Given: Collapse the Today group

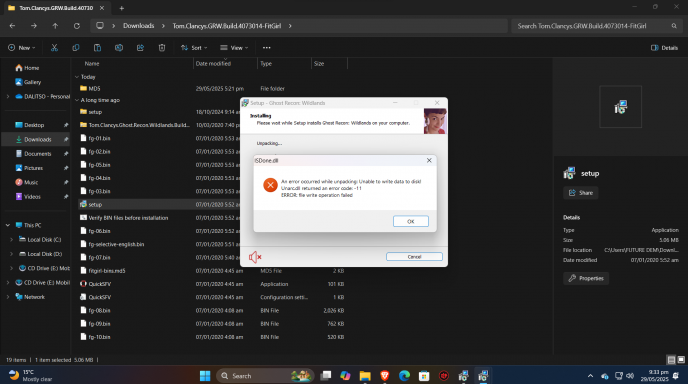Looking at the screenshot, I should pyautogui.click(x=77, y=77).
